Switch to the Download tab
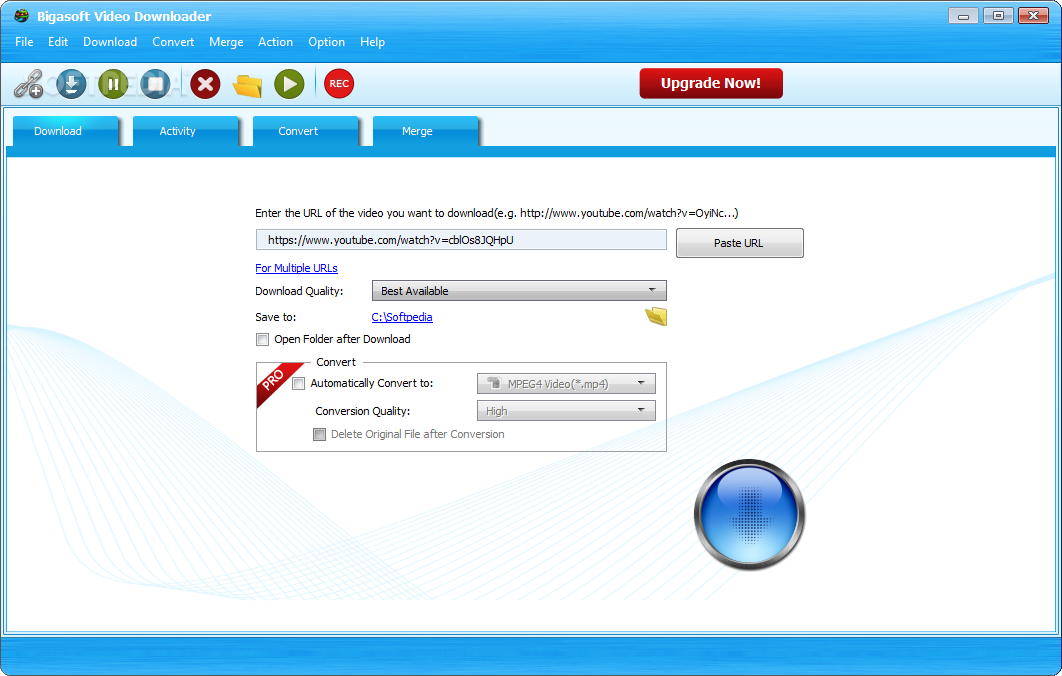1062x676 pixels. coord(66,131)
